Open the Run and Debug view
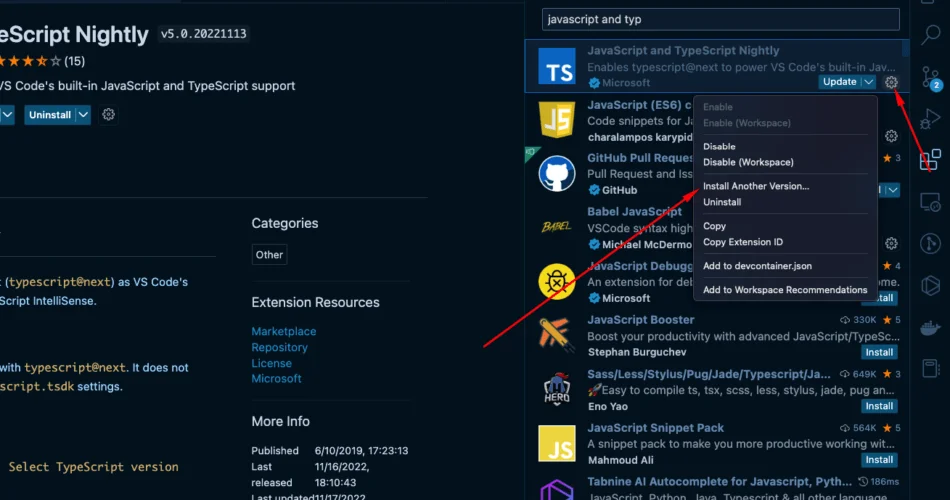This screenshot has height=500, width=950. point(930,119)
